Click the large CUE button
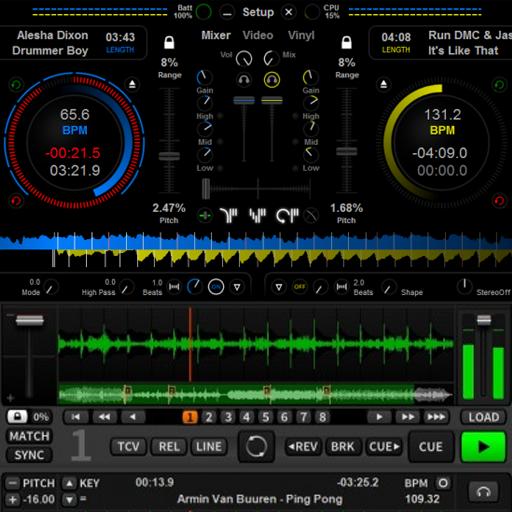512x512 pixels. coord(431,447)
